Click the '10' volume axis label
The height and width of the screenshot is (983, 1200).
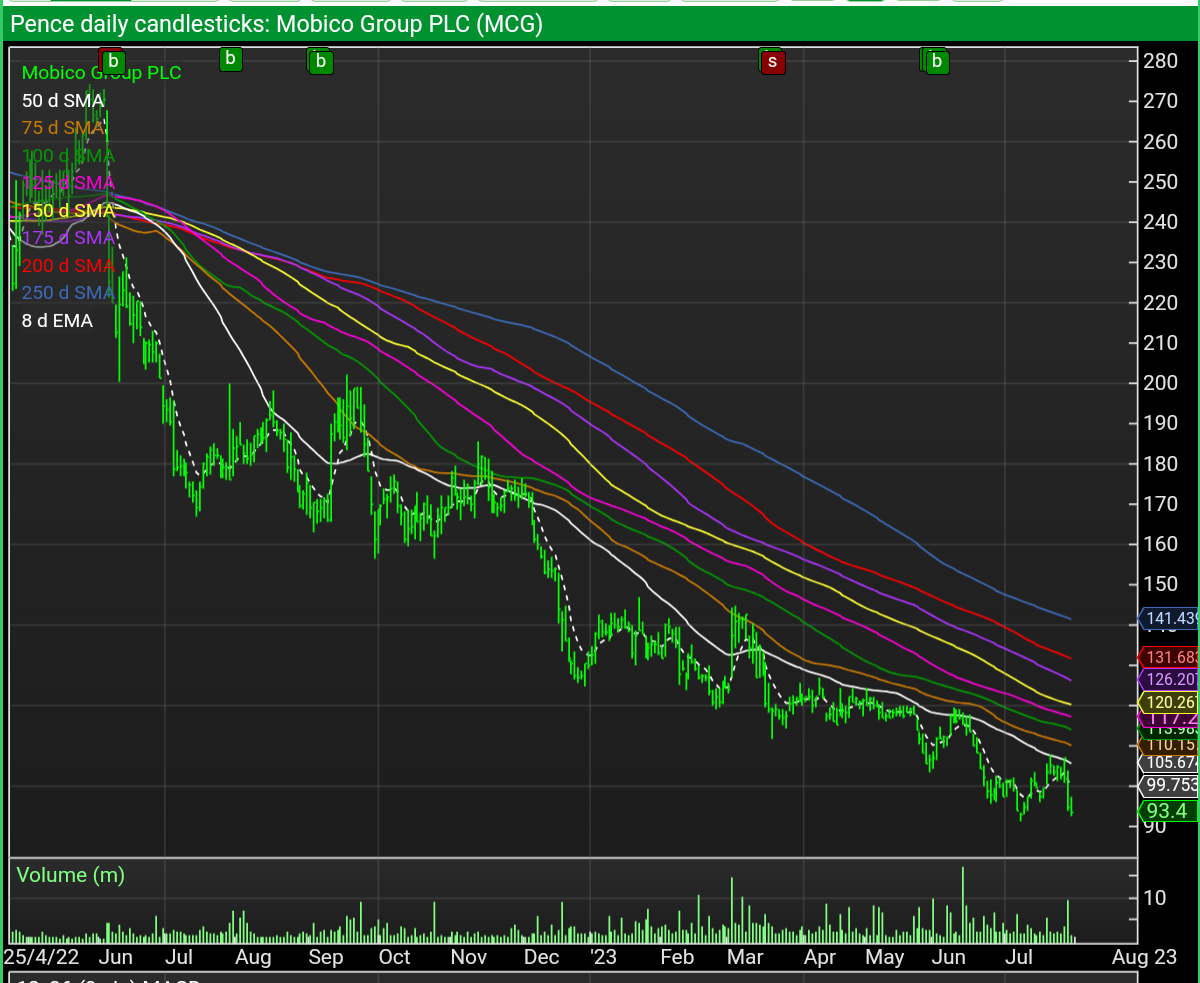pos(1155,898)
